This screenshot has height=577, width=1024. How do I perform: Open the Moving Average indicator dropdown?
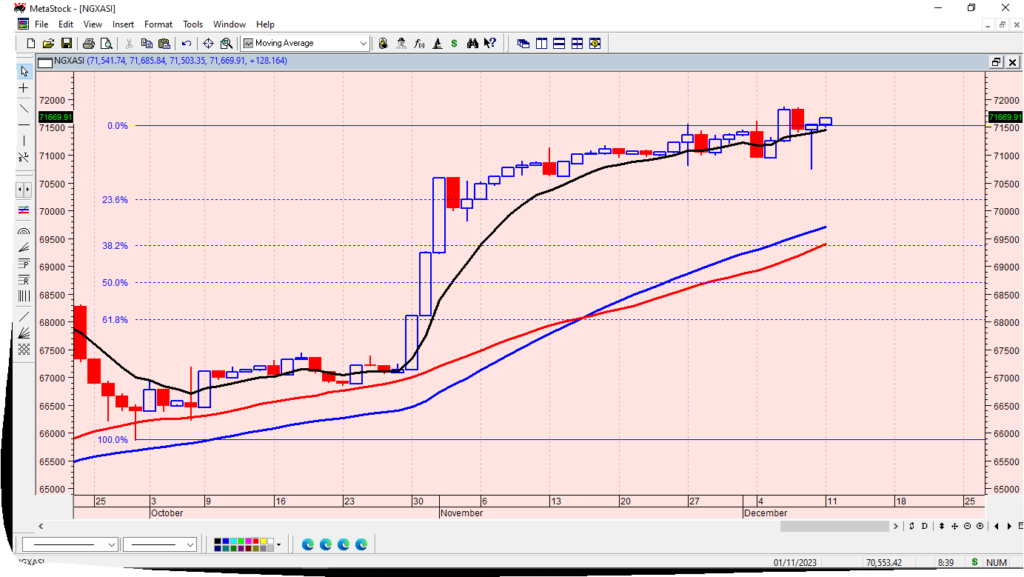pyautogui.click(x=363, y=43)
